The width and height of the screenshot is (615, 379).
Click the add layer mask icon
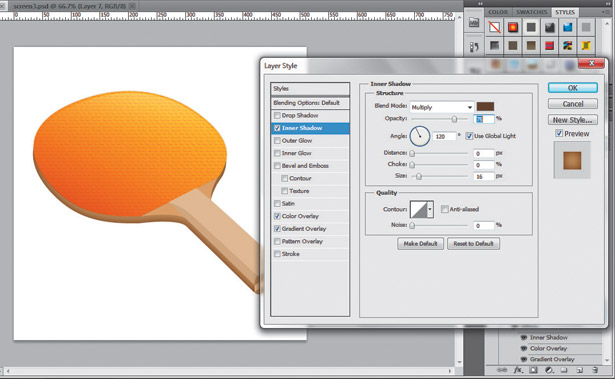click(x=533, y=370)
